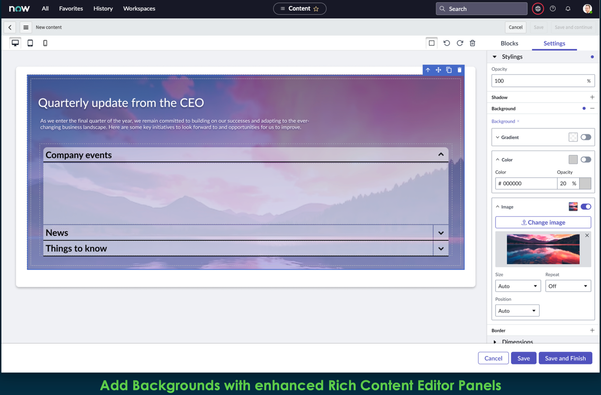This screenshot has width=601, height=395.
Task: Expand the Dimensions section
Action: coord(494,341)
